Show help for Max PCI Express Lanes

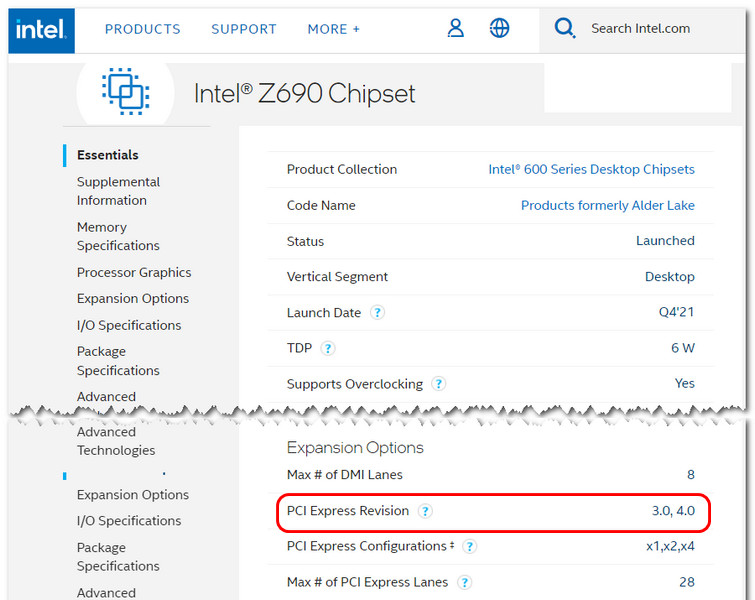tap(464, 582)
